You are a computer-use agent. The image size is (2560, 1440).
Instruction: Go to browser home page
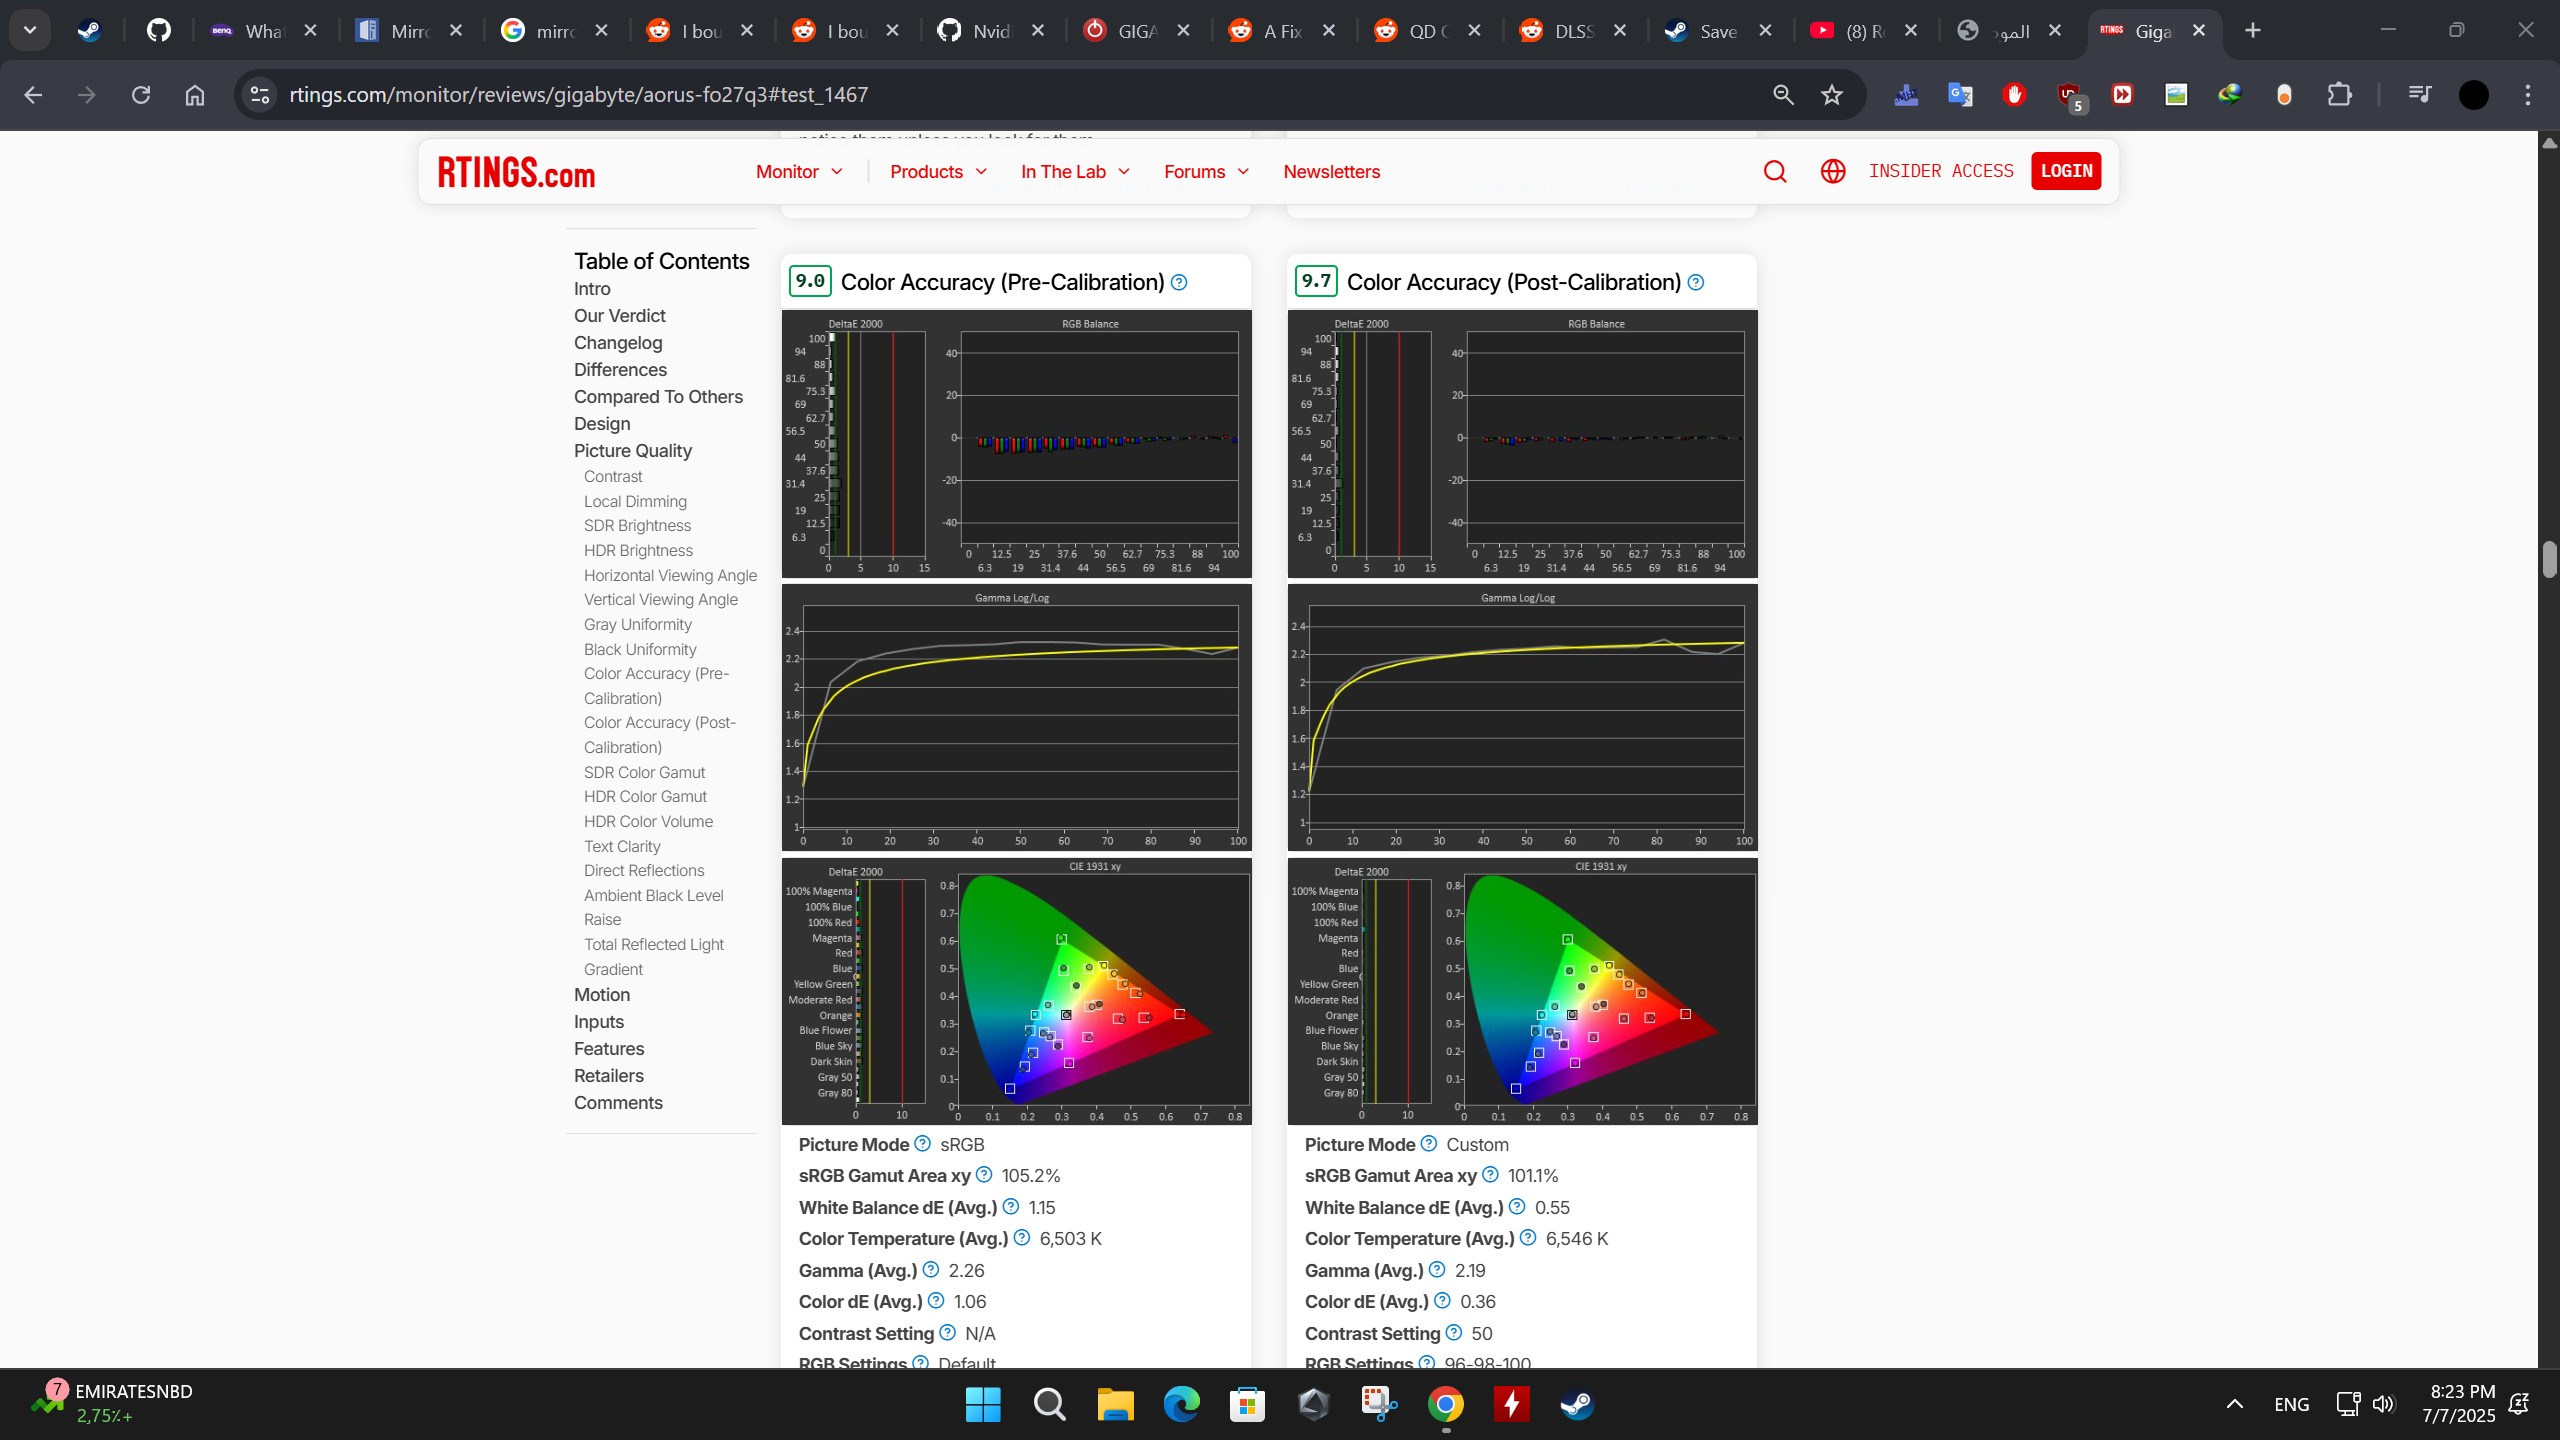(x=195, y=95)
